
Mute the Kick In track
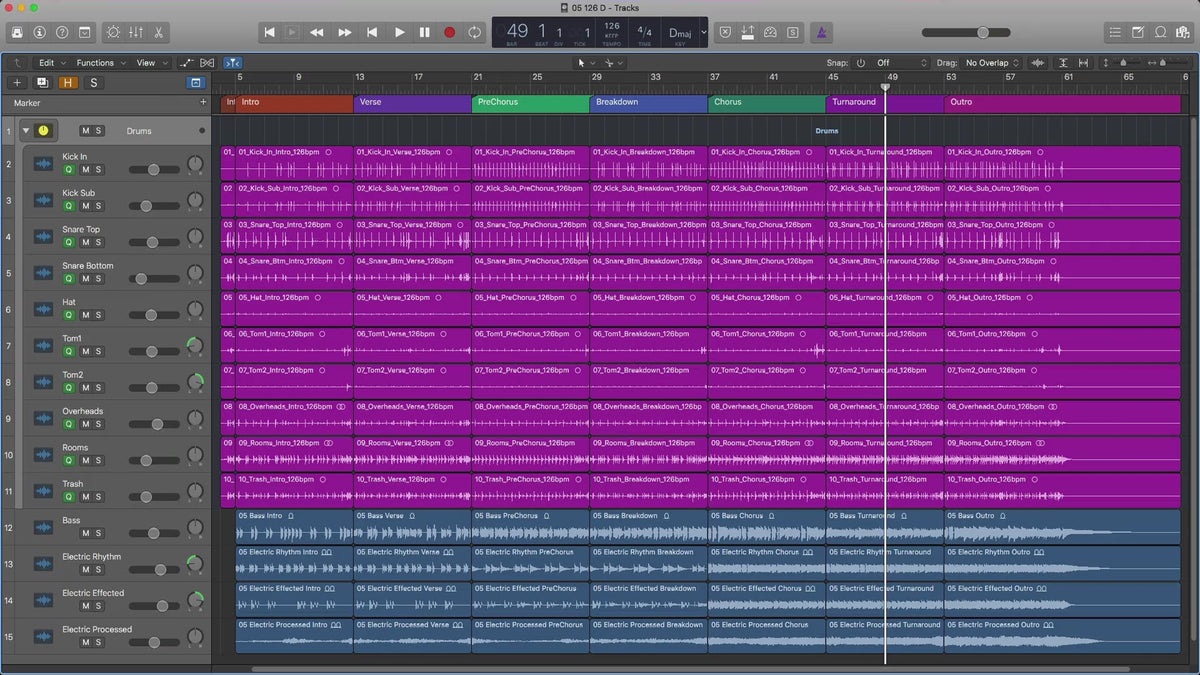click(x=85, y=170)
